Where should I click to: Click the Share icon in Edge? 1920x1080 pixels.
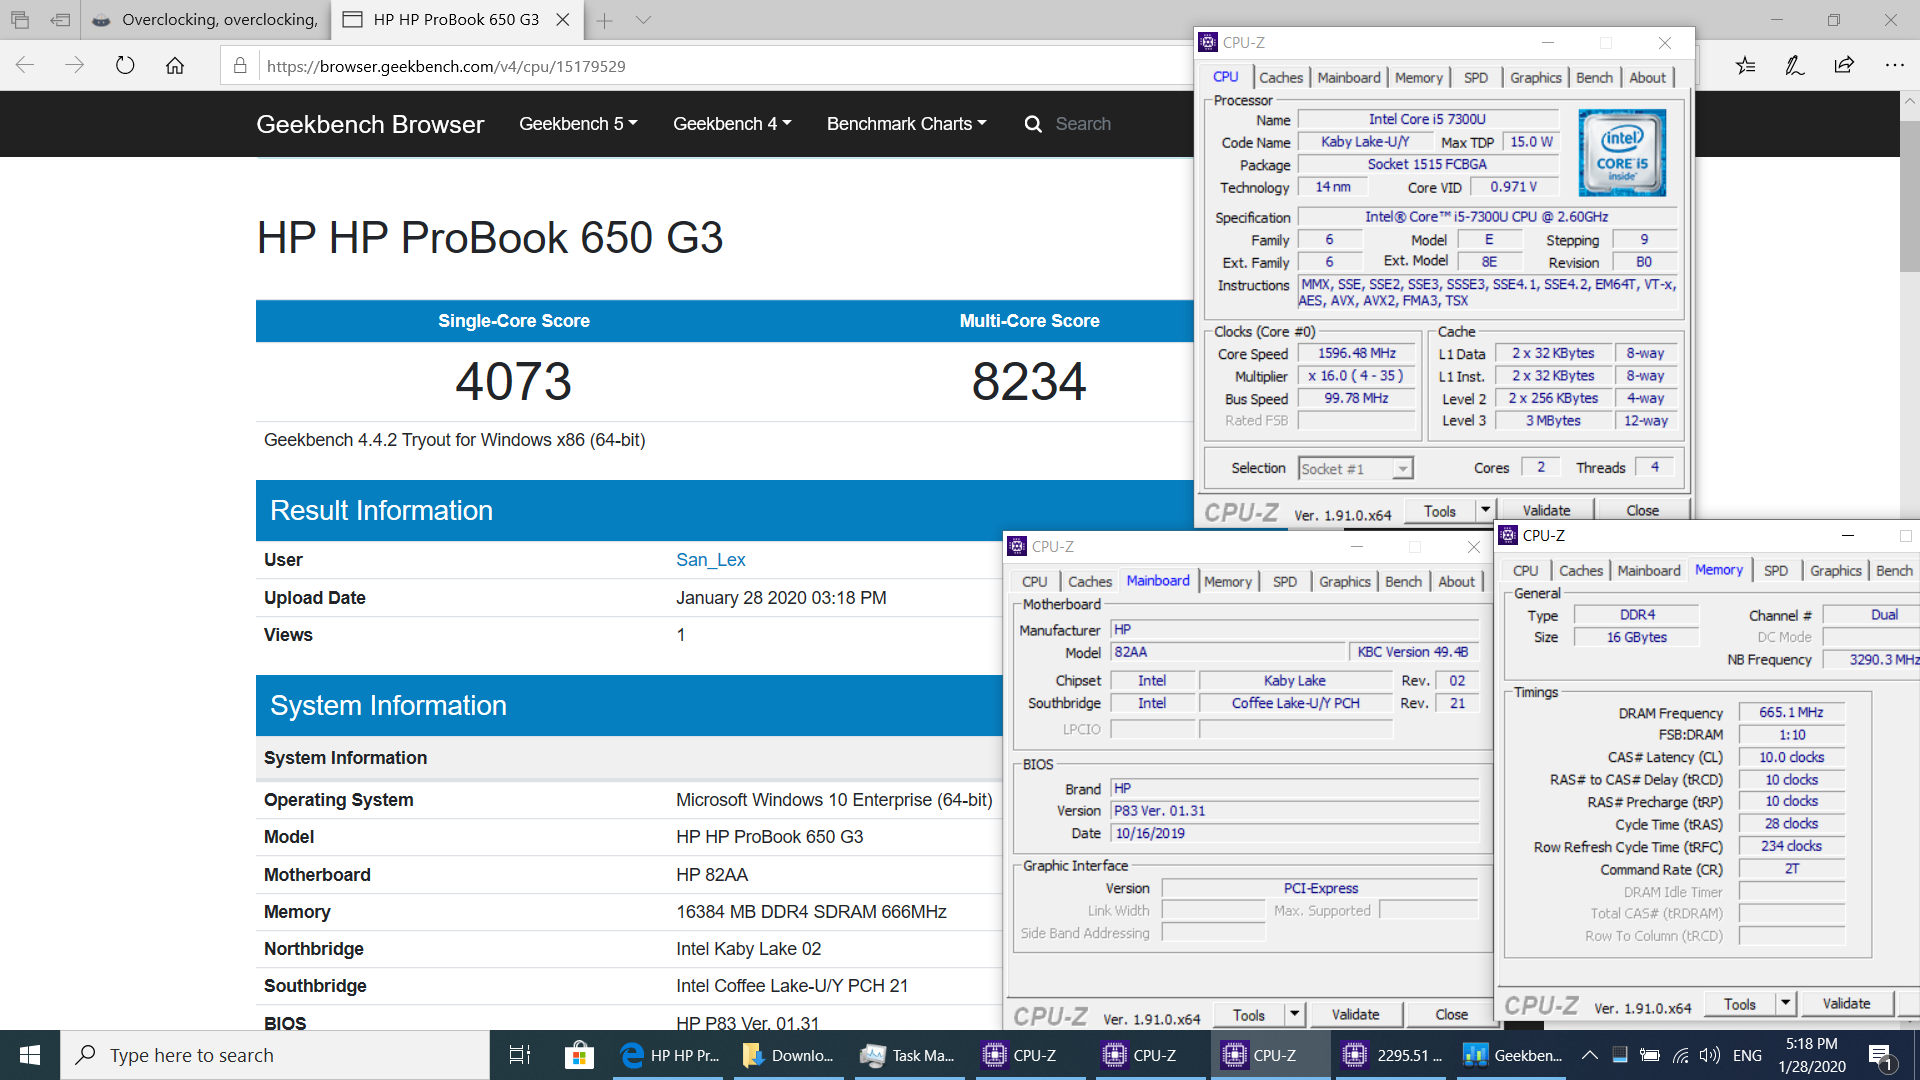[1844, 66]
